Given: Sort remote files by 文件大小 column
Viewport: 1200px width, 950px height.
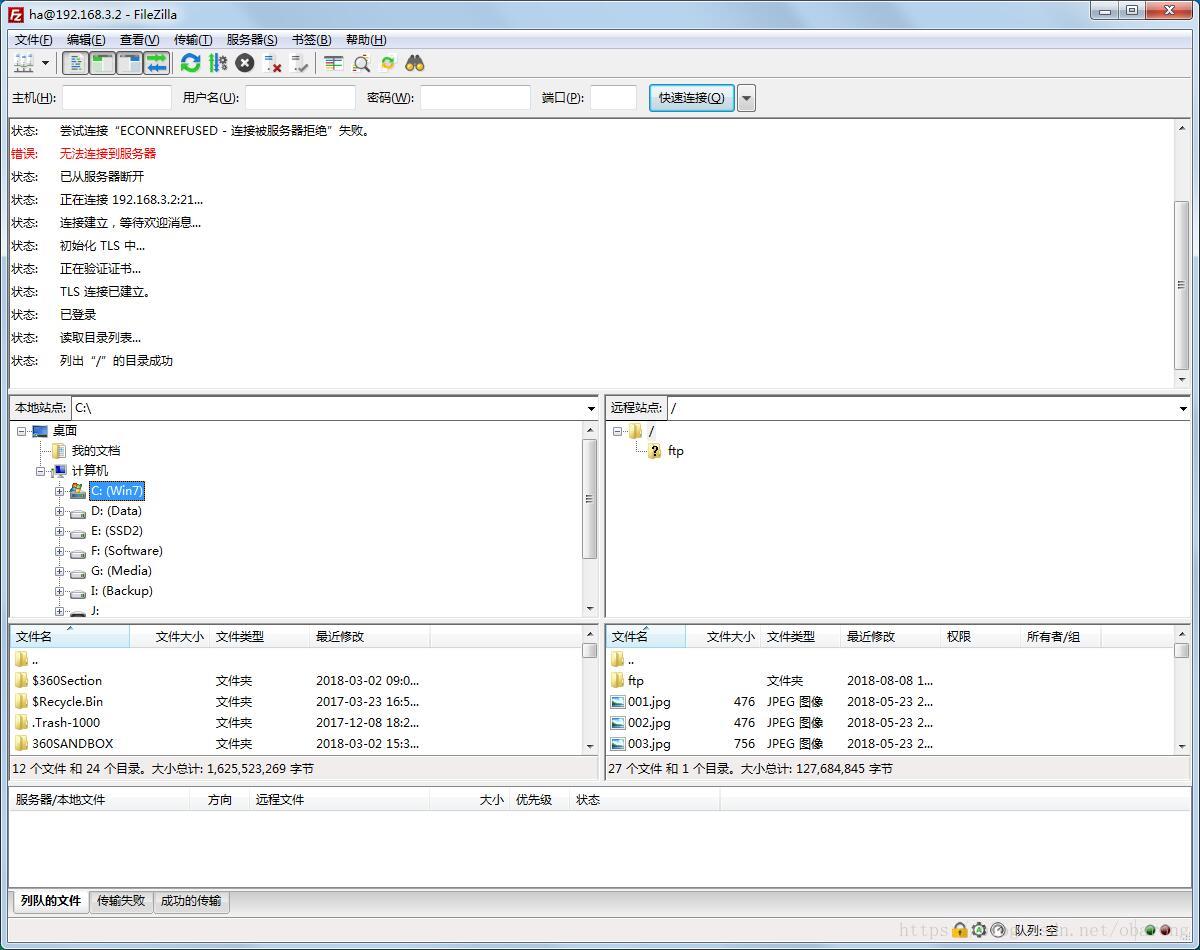Looking at the screenshot, I should coord(723,636).
